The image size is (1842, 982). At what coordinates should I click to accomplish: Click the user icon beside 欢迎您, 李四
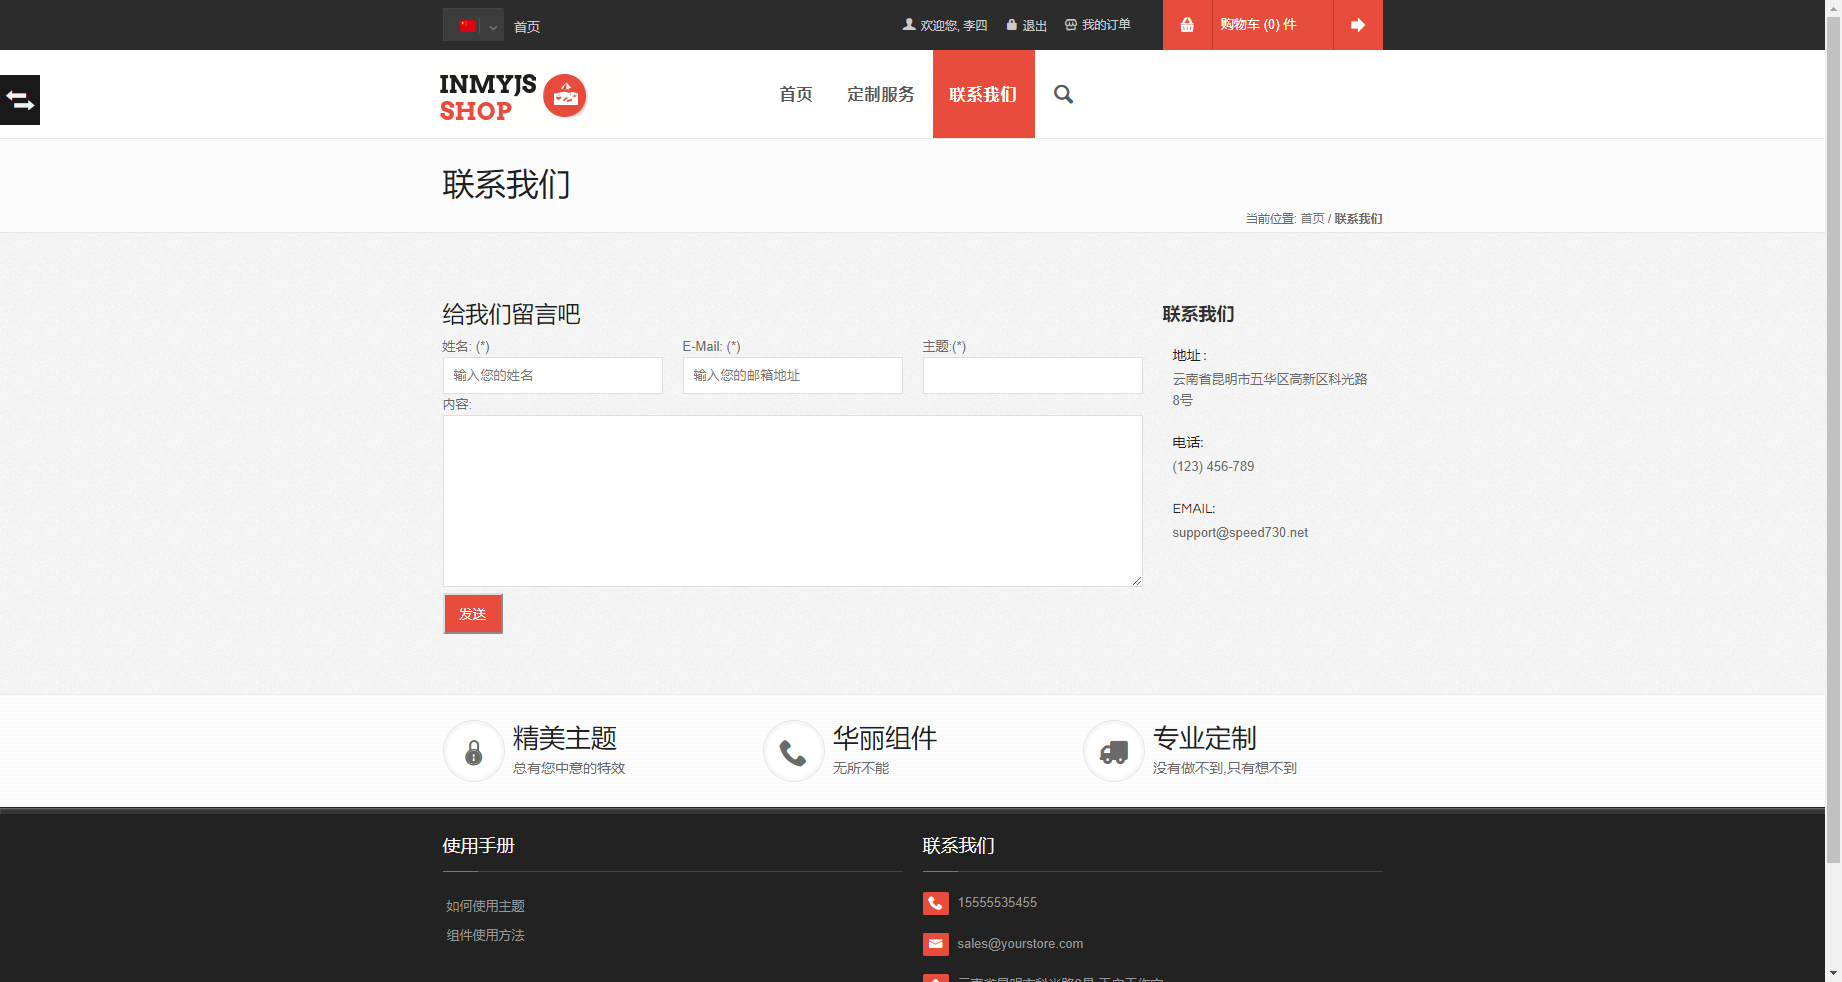pos(909,24)
